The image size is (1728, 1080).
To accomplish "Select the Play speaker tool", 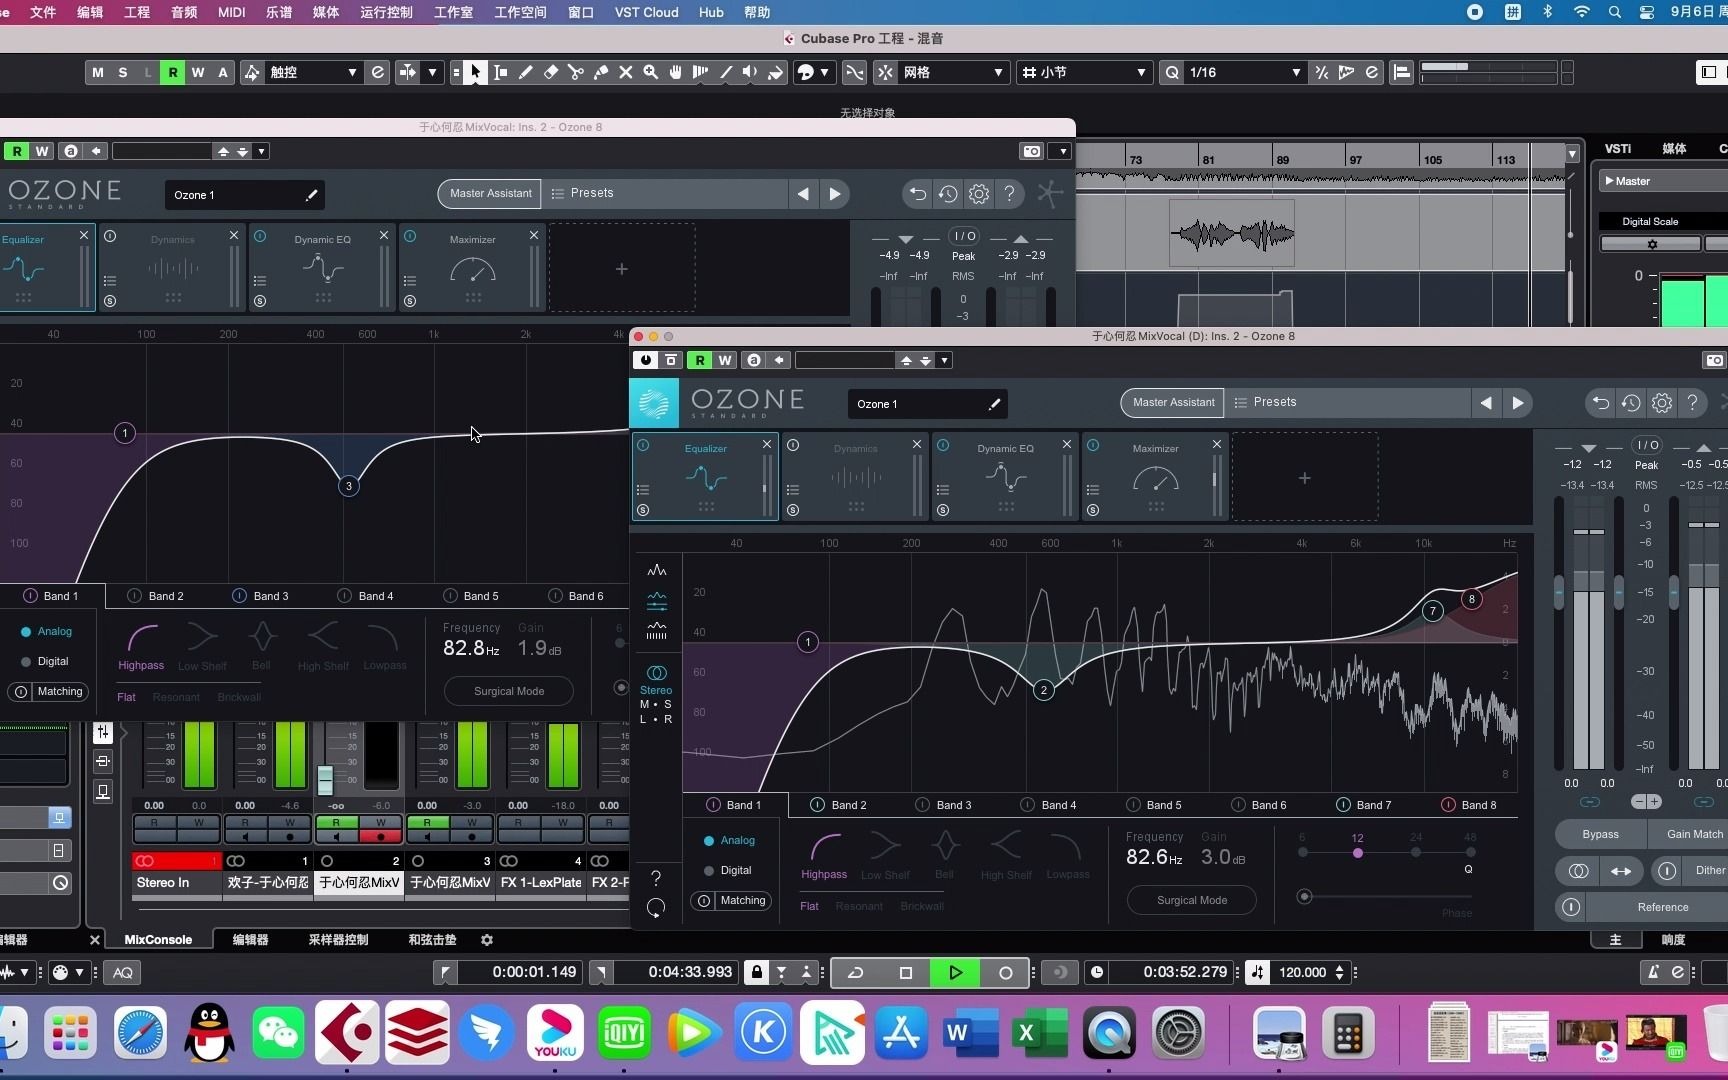I will tap(750, 72).
